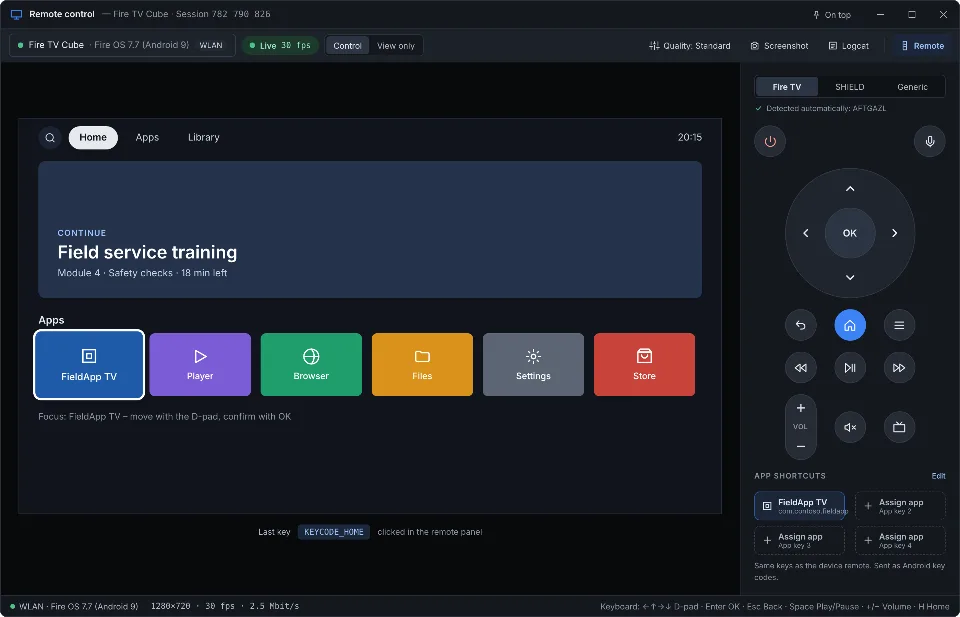Mute audio with the speaker icon
This screenshot has height=617, width=960.
(x=850, y=427)
